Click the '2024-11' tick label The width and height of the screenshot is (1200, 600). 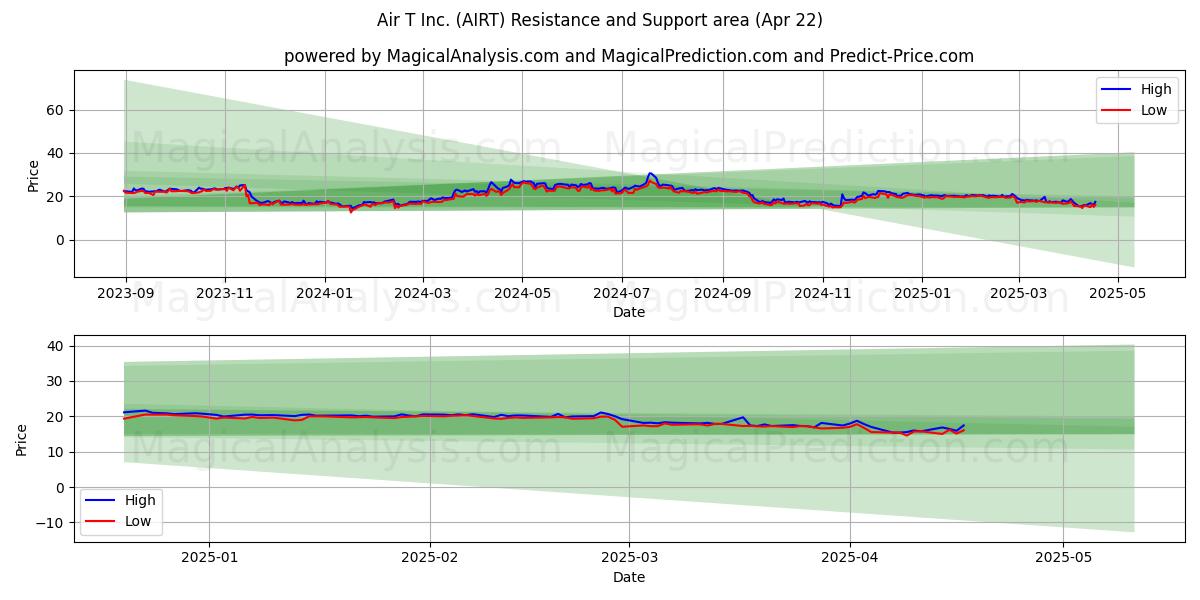[823, 293]
